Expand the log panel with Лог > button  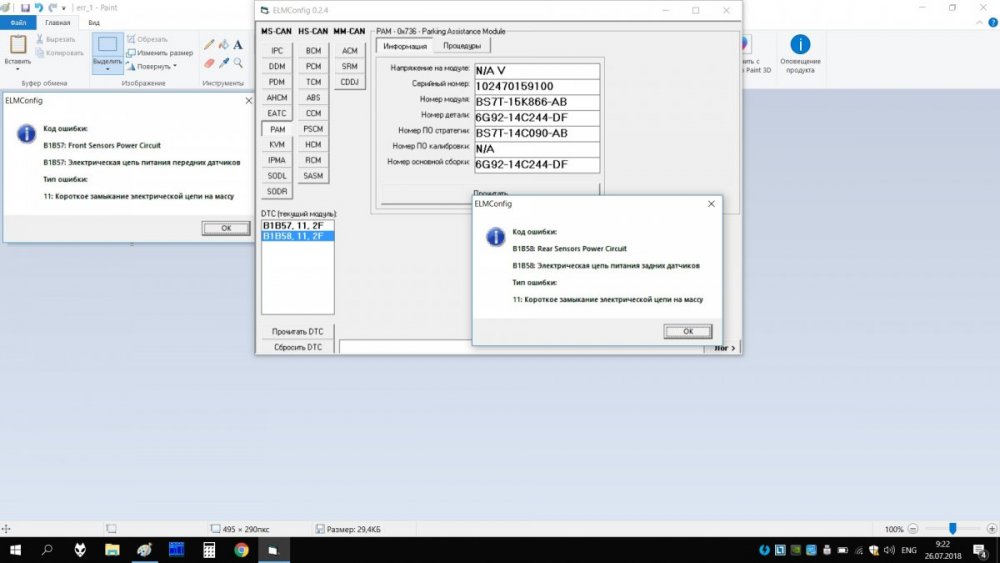(x=724, y=348)
